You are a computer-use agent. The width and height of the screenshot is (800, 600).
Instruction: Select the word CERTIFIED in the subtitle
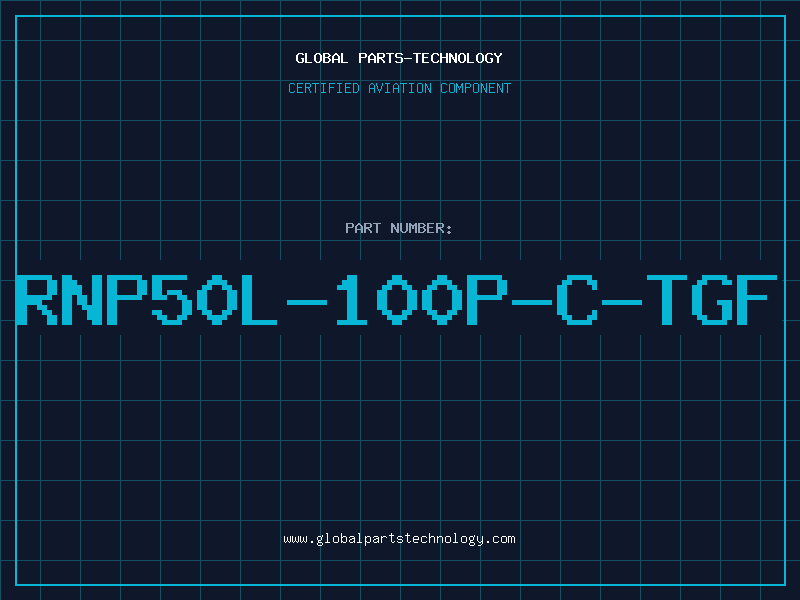[x=324, y=88]
